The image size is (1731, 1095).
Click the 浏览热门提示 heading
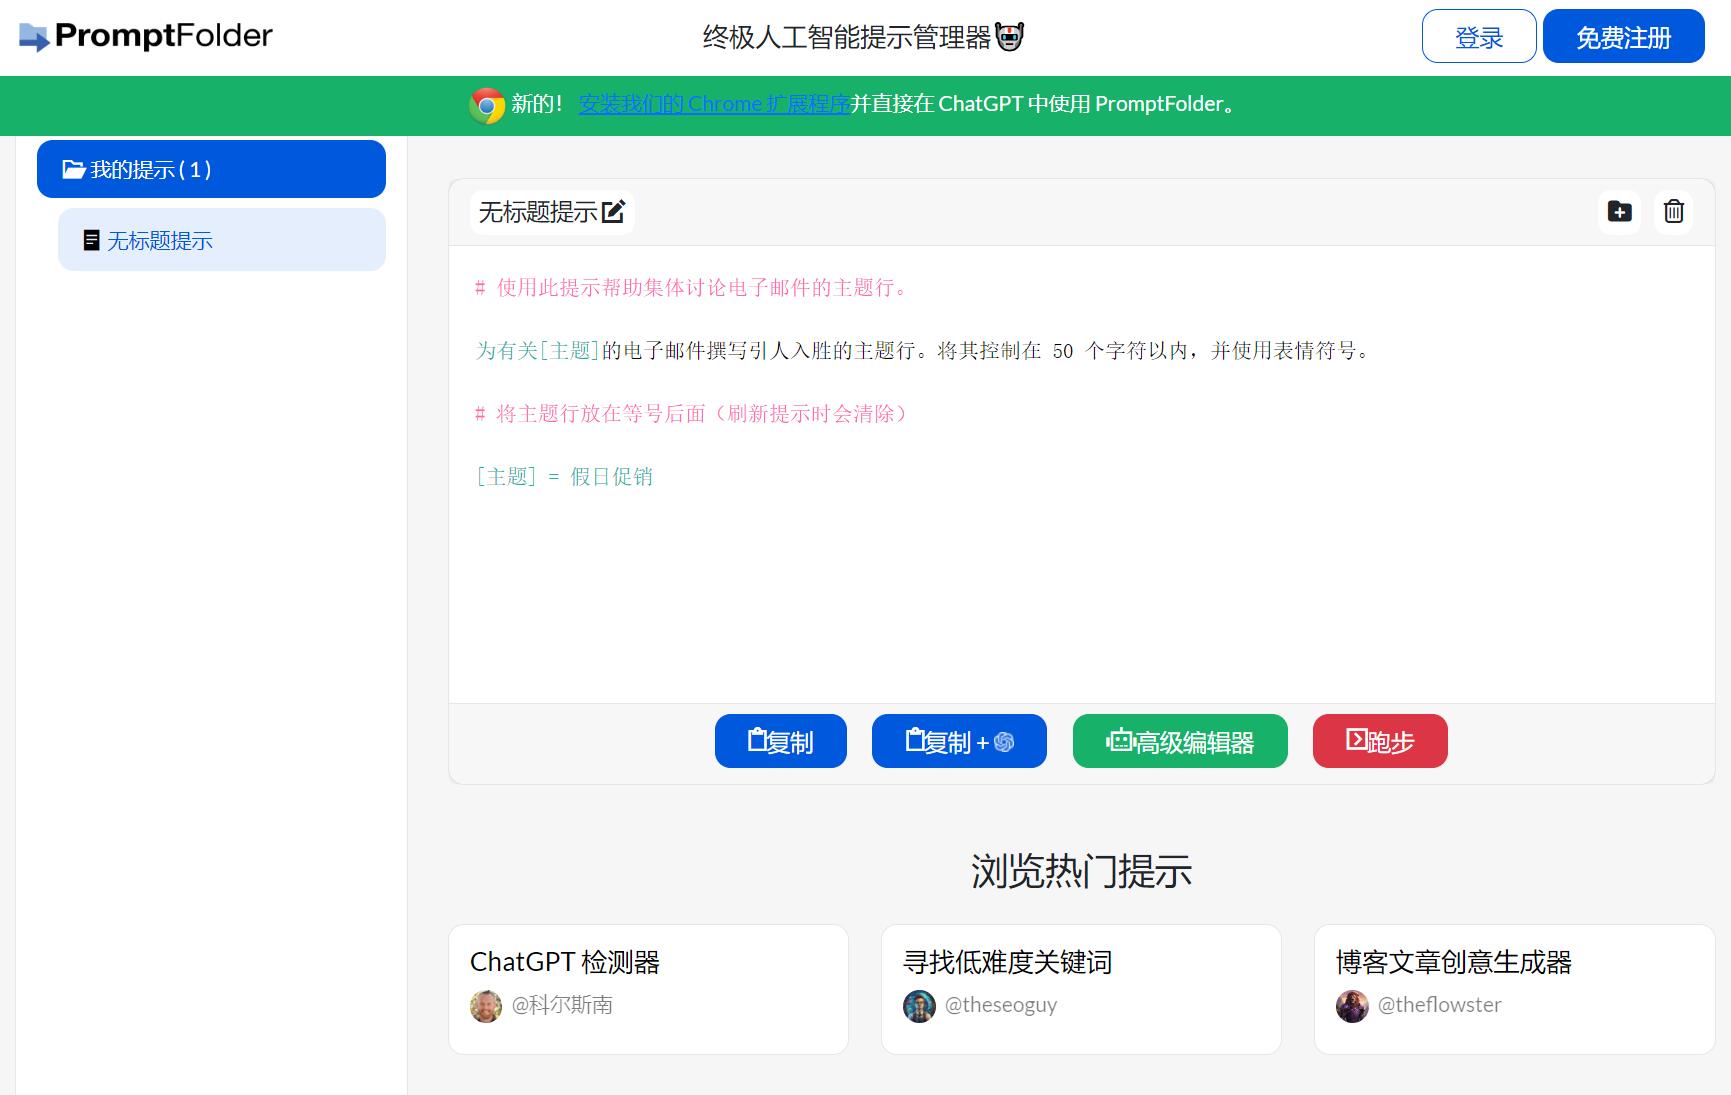point(1081,871)
